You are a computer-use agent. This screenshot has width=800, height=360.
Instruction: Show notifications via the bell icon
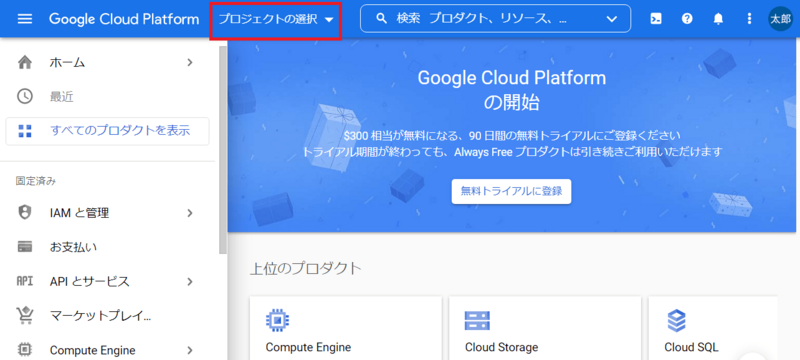[718, 19]
